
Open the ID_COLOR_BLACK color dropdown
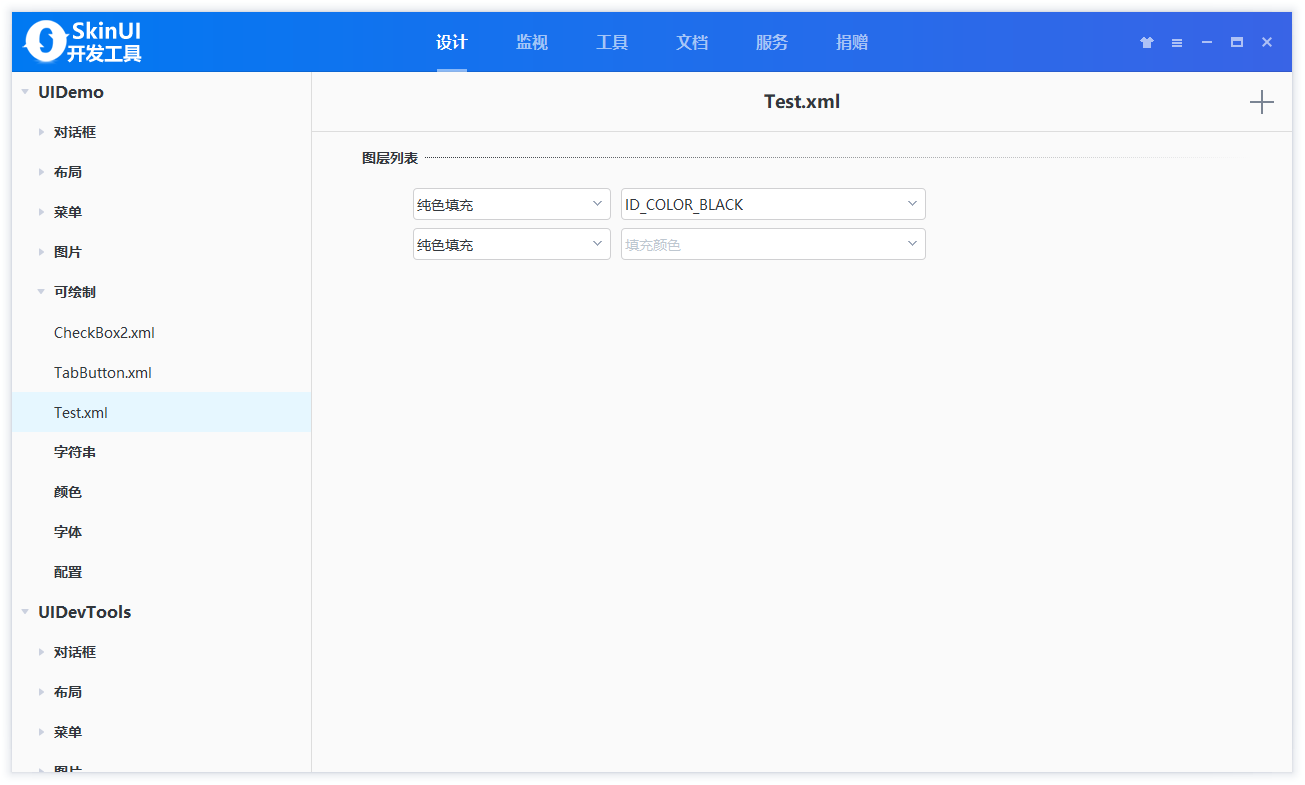(x=773, y=204)
